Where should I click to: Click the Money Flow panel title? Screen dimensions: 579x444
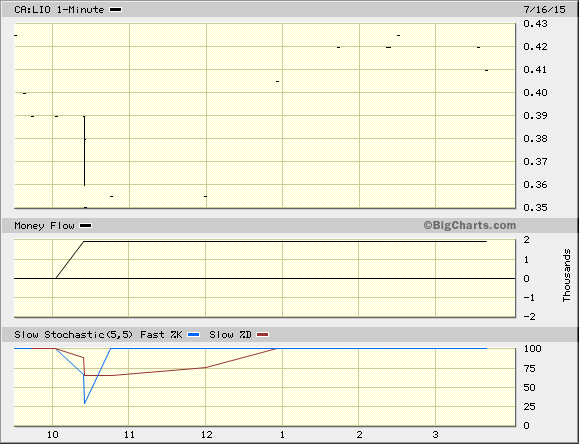(44, 226)
